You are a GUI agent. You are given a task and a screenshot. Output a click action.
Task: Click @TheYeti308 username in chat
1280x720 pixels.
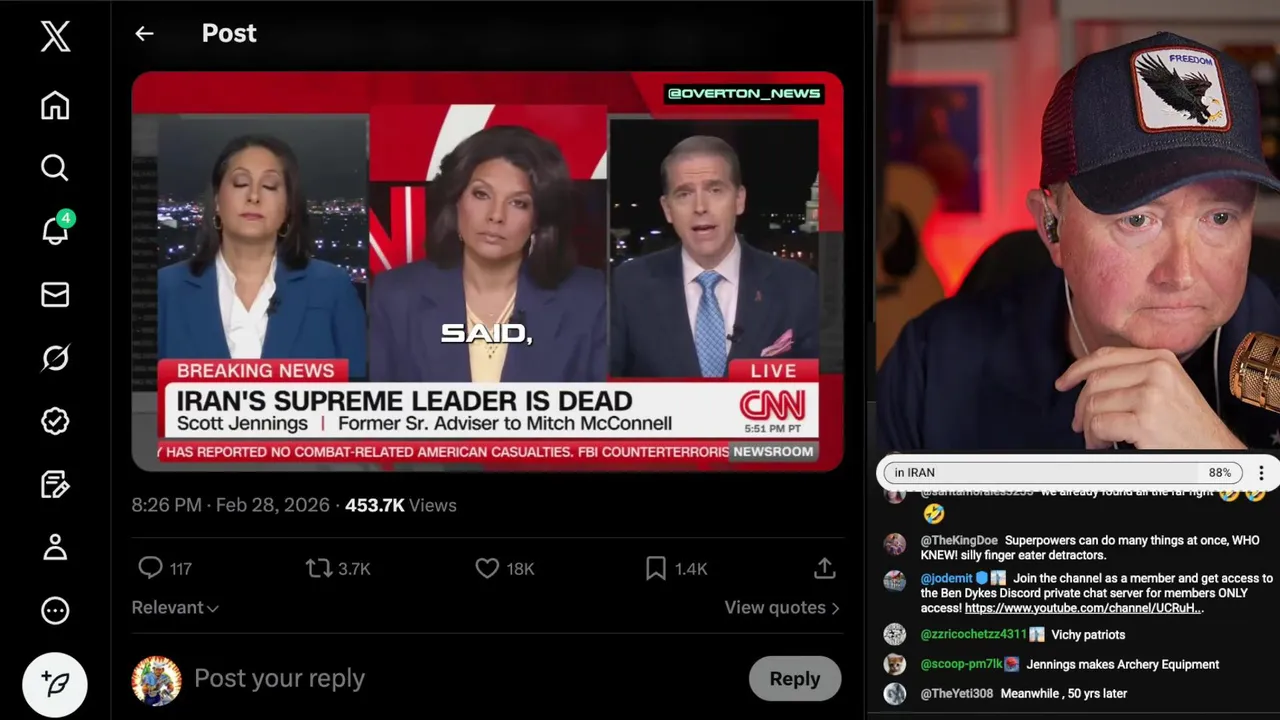coord(957,693)
